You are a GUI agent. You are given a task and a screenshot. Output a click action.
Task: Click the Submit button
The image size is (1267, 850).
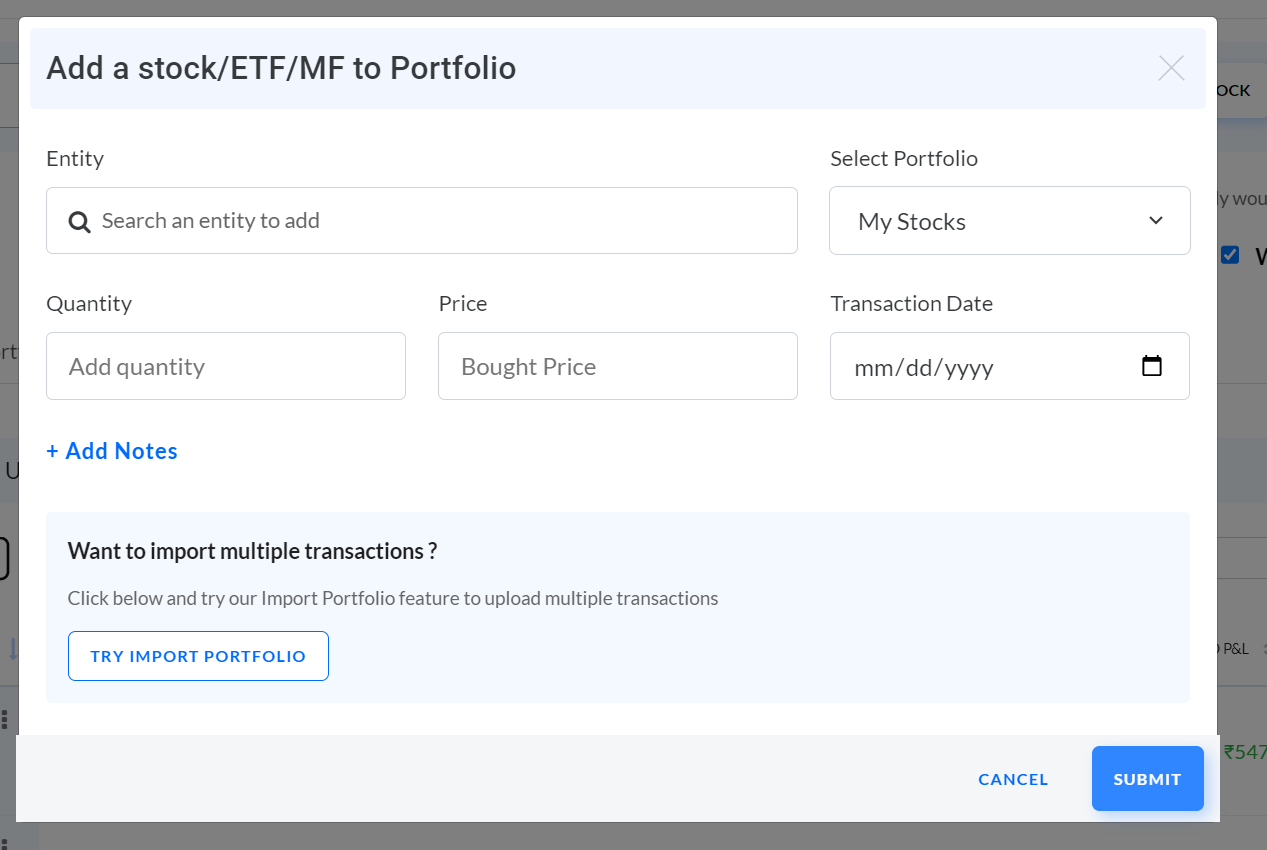(1148, 778)
